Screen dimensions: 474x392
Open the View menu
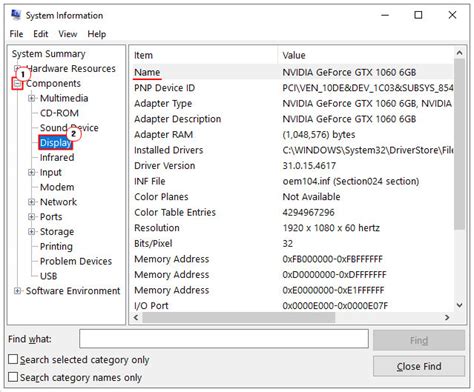pos(68,34)
